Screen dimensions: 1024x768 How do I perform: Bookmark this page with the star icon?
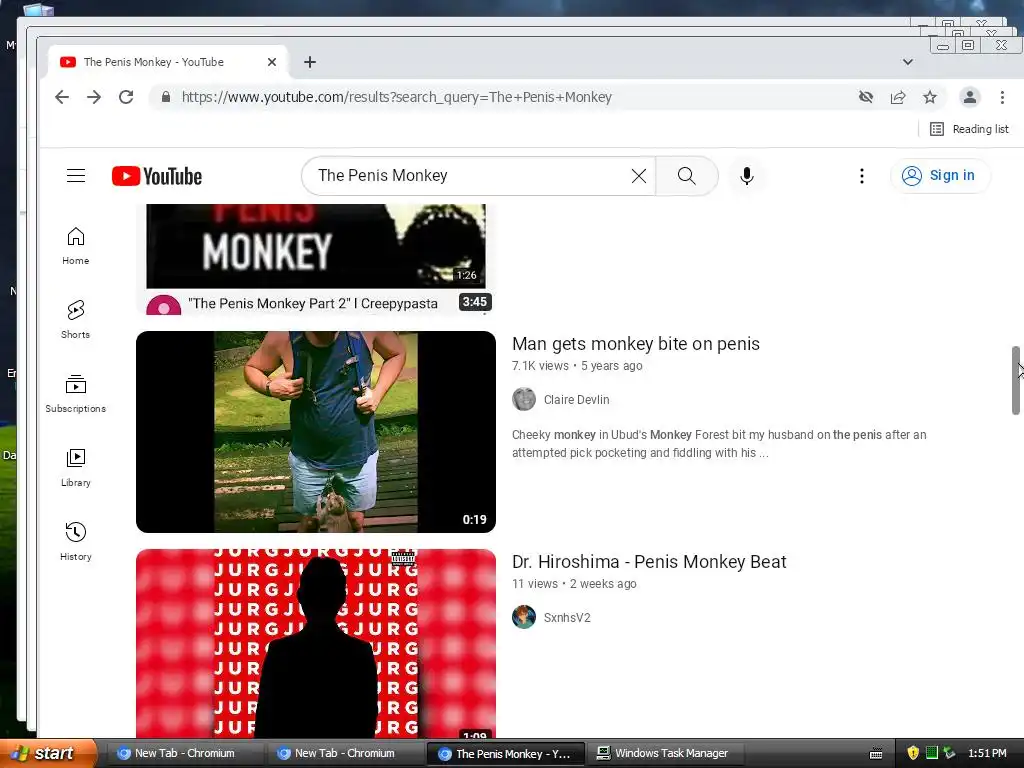click(x=930, y=97)
